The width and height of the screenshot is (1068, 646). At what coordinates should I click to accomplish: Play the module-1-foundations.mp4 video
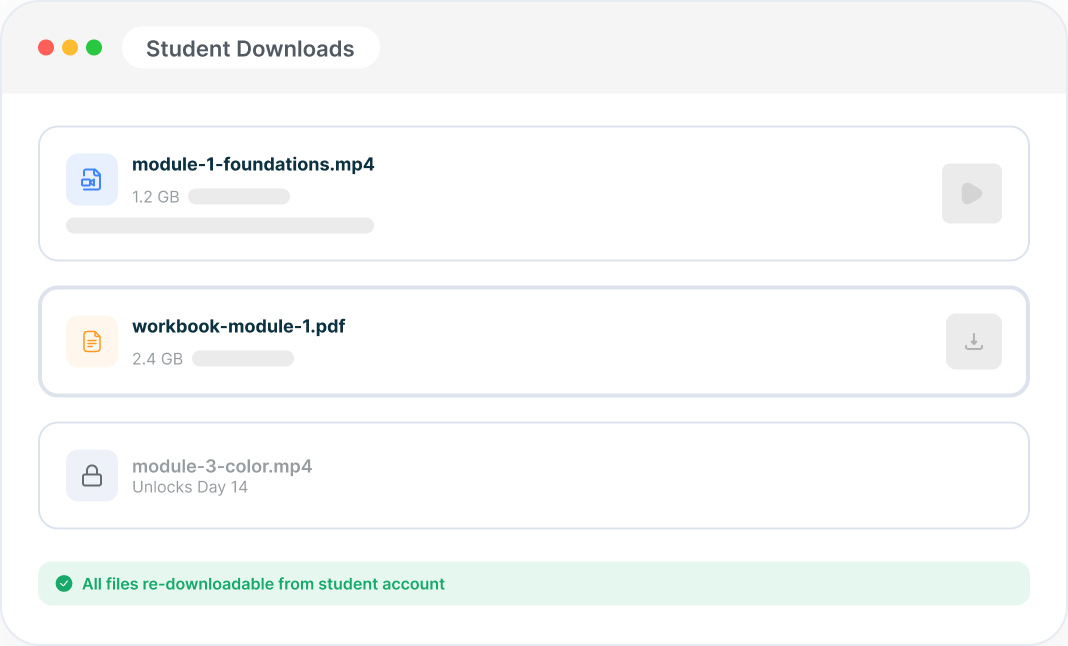972,194
